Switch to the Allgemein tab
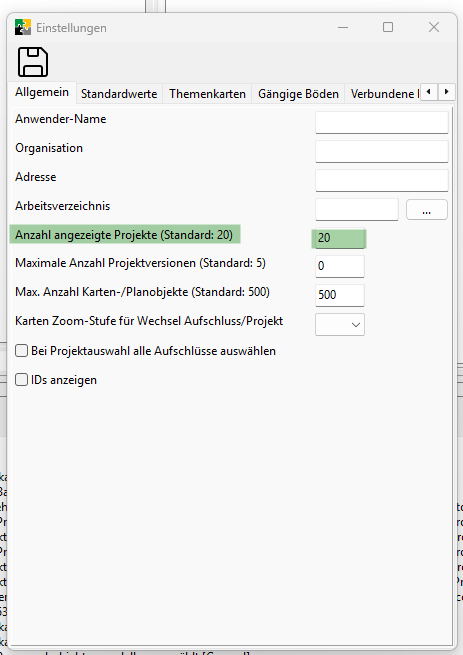 (42, 92)
